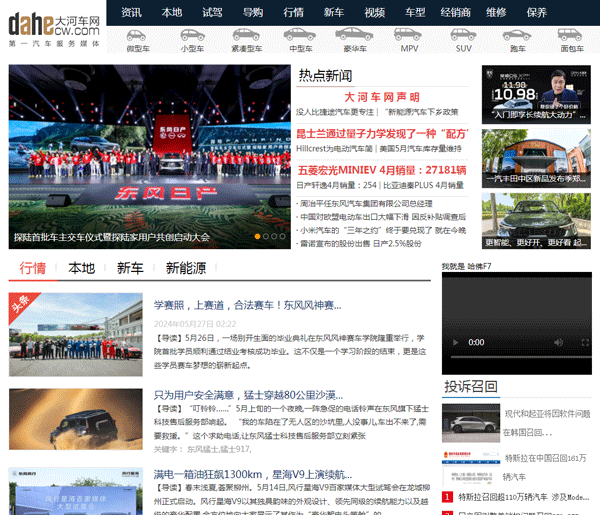Play the 哈佛F7 video

click(455, 342)
